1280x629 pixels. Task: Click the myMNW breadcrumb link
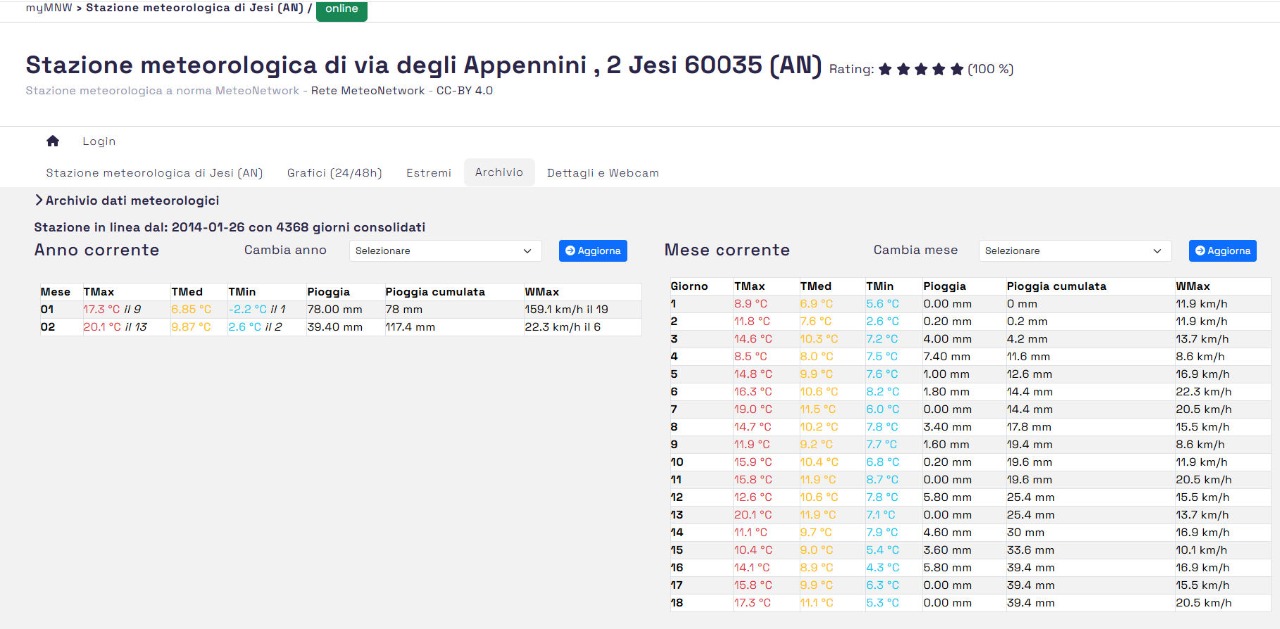pos(48,7)
